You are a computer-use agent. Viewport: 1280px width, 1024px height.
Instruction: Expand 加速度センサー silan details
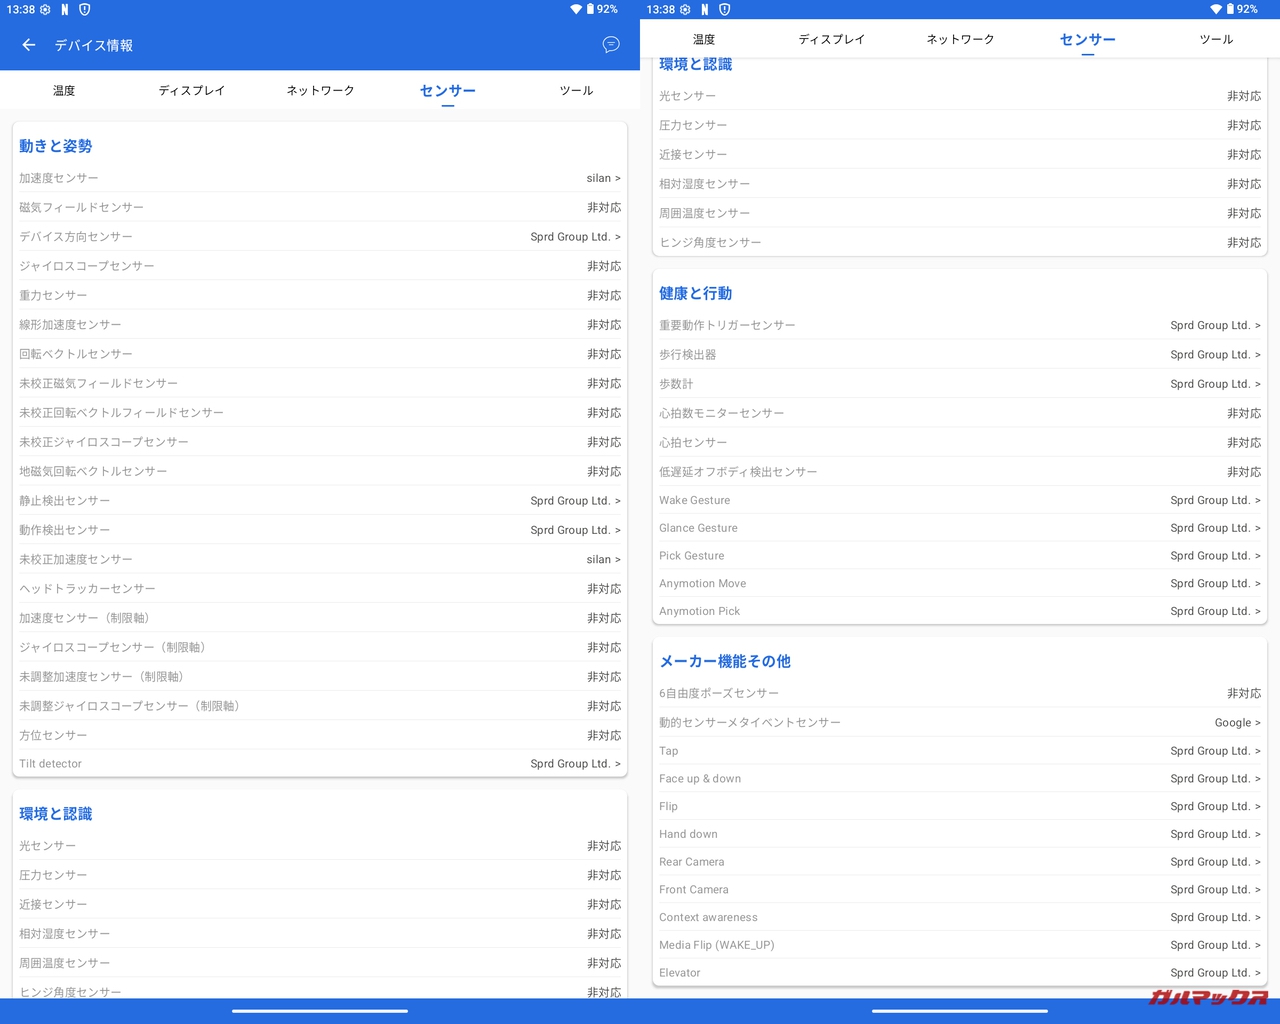(x=320, y=178)
